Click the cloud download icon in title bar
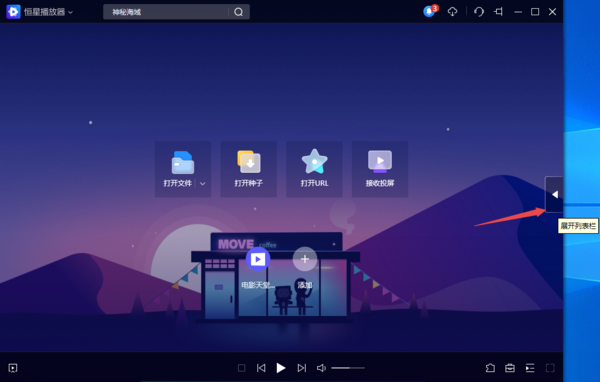This screenshot has width=600, height=382. point(452,12)
